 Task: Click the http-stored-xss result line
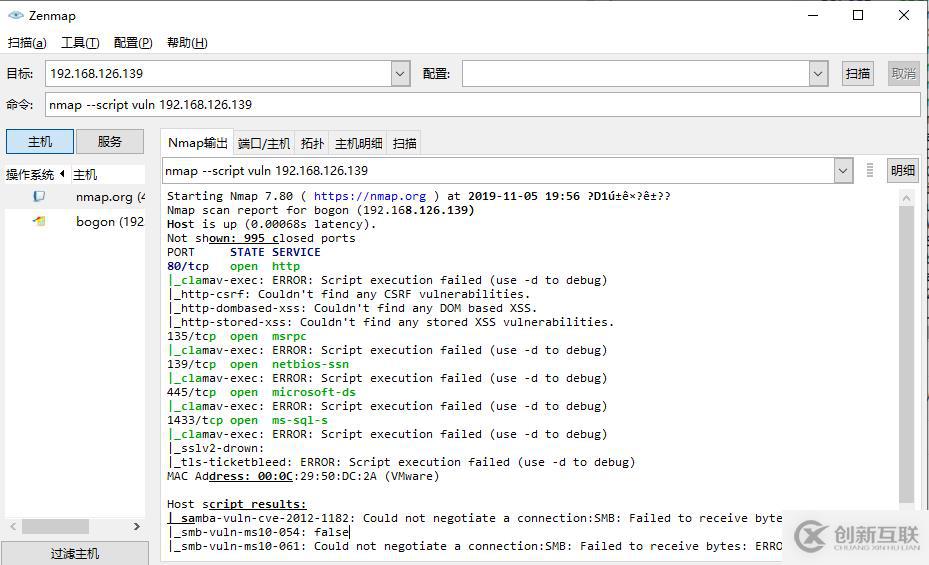tap(391, 322)
